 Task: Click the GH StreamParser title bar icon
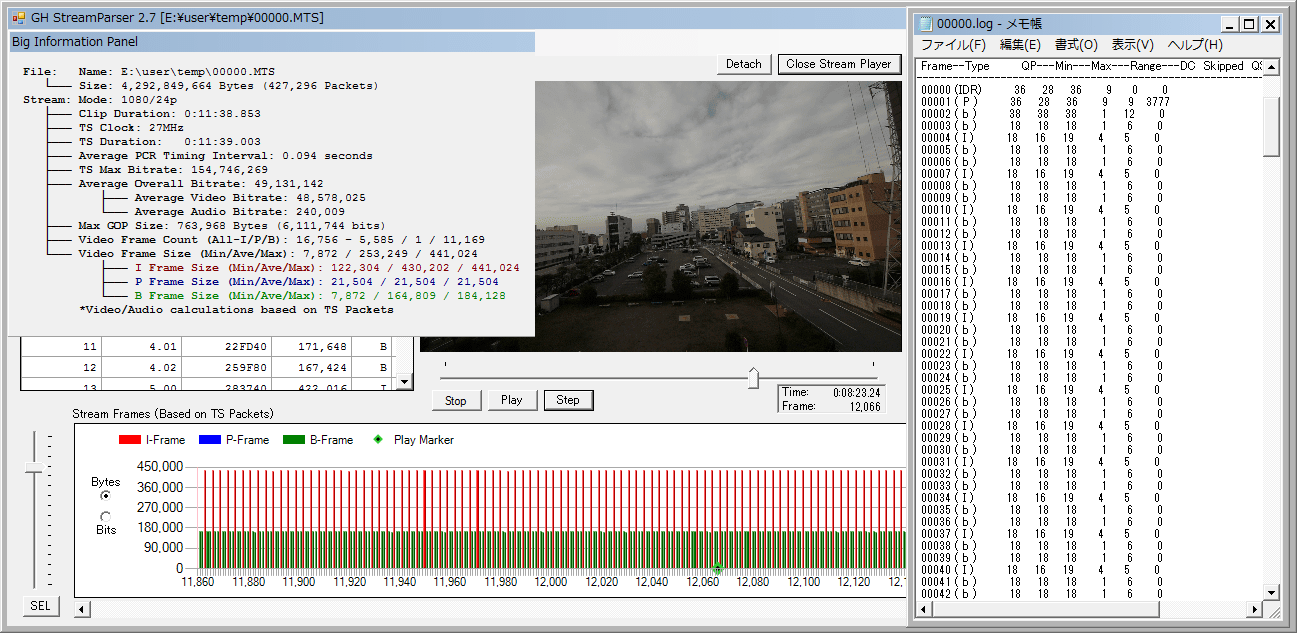pos(18,18)
